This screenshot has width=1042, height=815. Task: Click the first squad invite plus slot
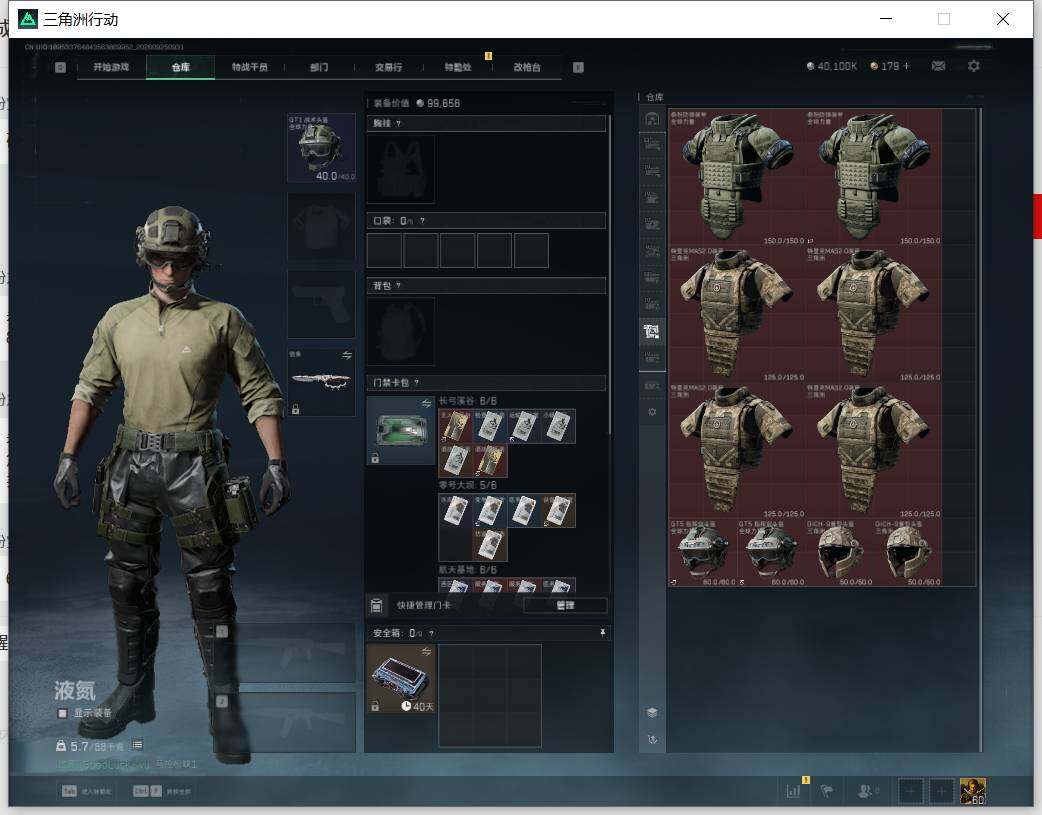tap(910, 791)
